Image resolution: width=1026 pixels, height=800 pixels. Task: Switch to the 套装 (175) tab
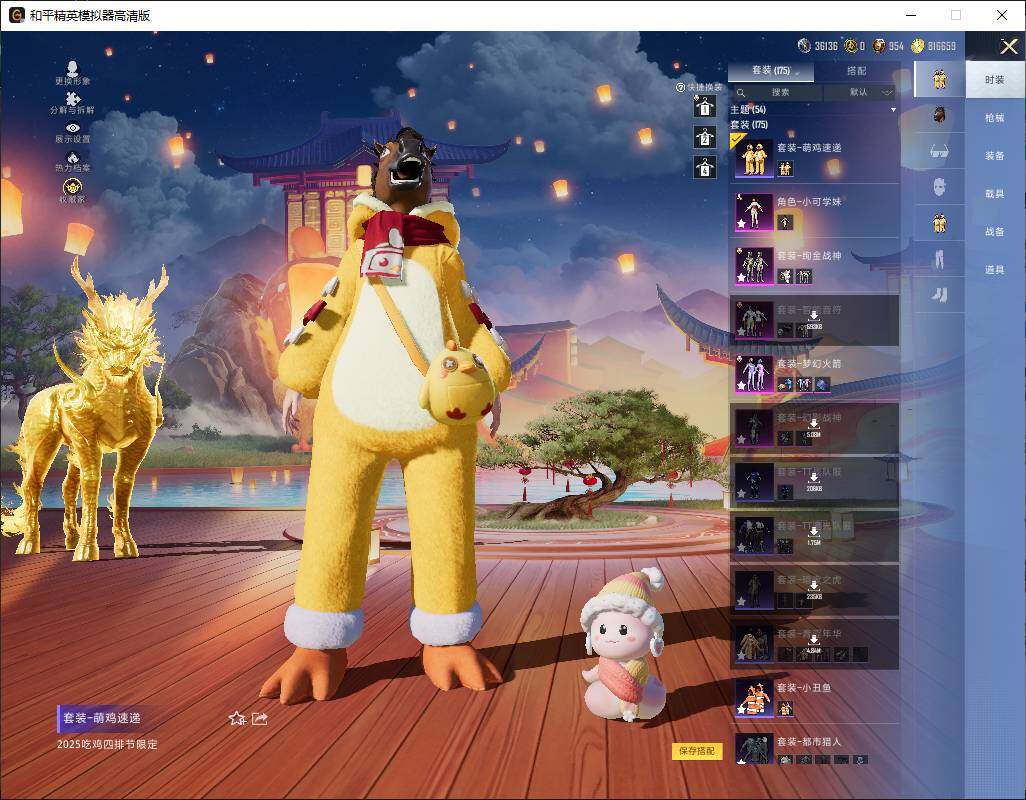(771, 71)
